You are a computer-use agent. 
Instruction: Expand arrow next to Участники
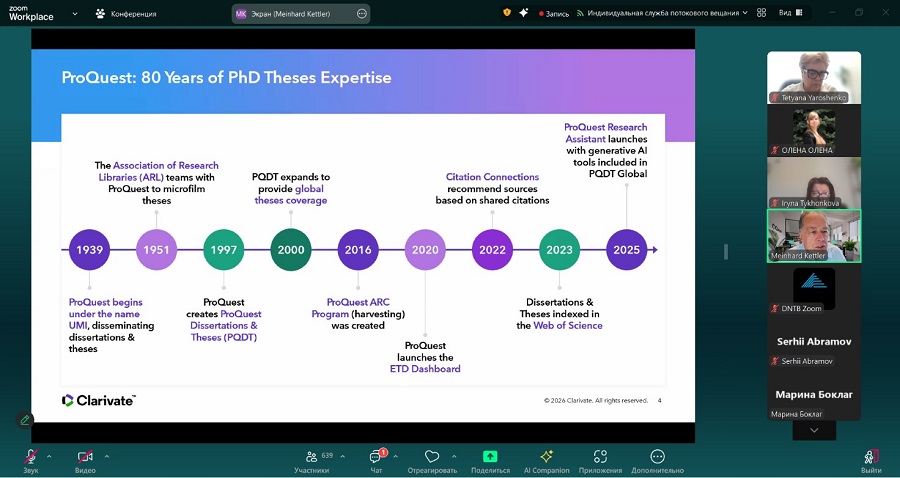[x=343, y=457]
